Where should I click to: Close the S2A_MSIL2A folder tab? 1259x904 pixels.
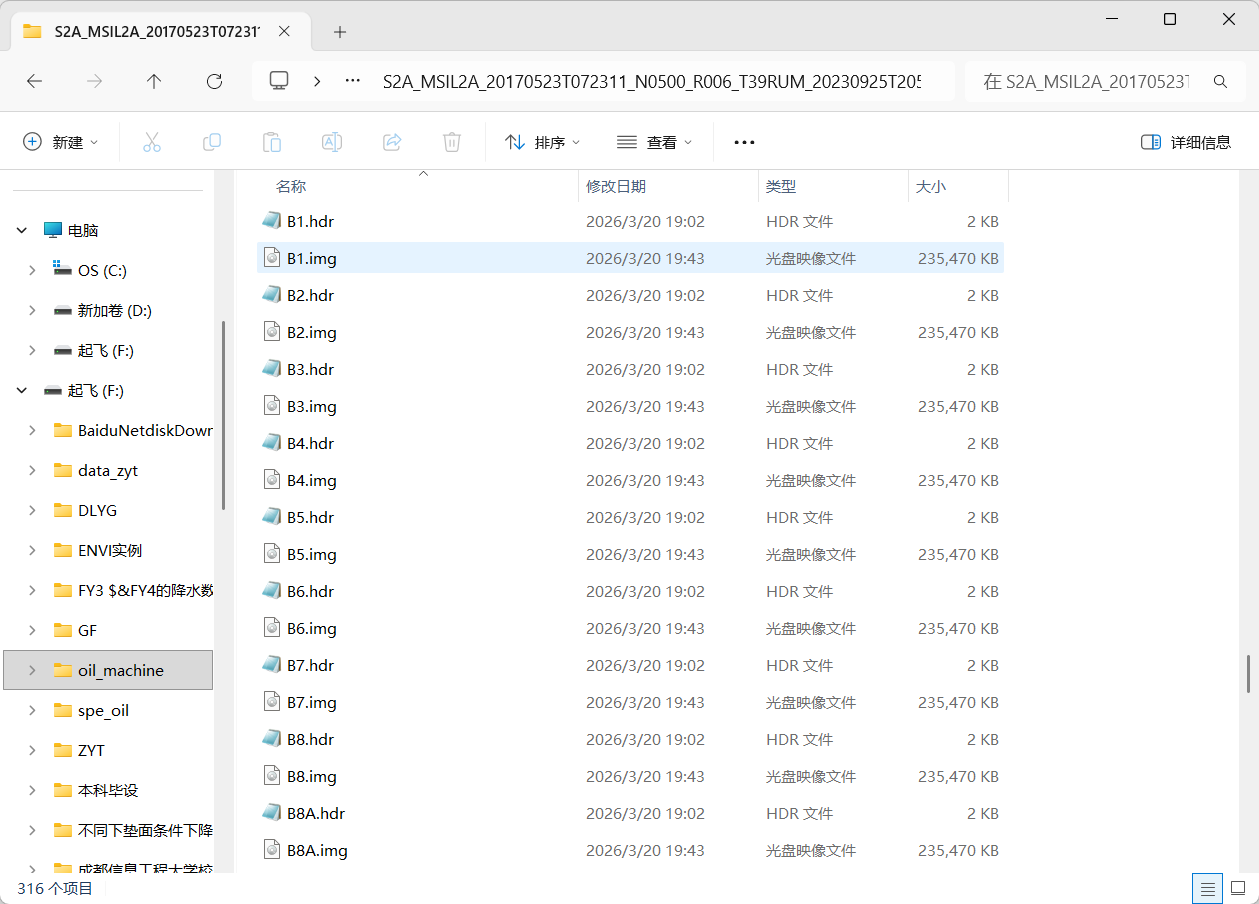pyautogui.click(x=284, y=31)
